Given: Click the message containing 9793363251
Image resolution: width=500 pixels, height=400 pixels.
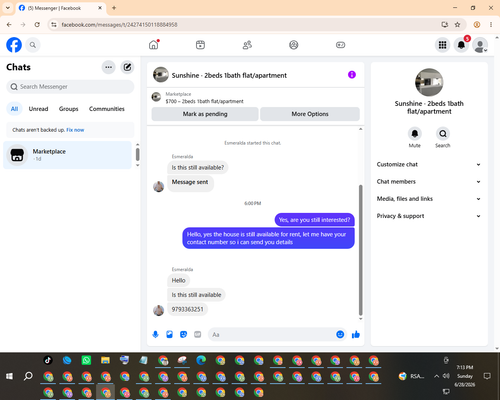Looking at the screenshot, I should pos(187,309).
